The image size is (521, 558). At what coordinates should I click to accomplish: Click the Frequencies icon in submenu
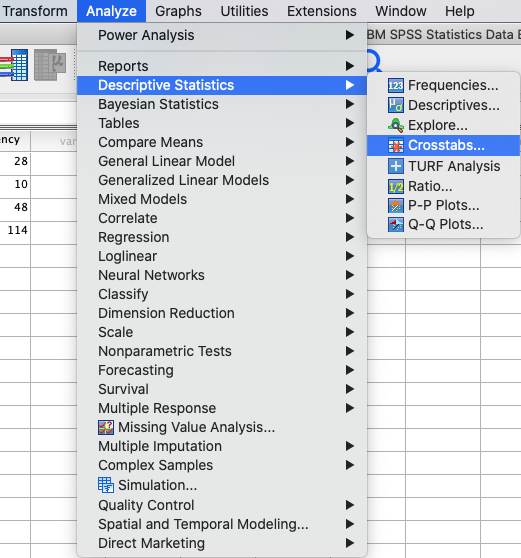coord(395,85)
